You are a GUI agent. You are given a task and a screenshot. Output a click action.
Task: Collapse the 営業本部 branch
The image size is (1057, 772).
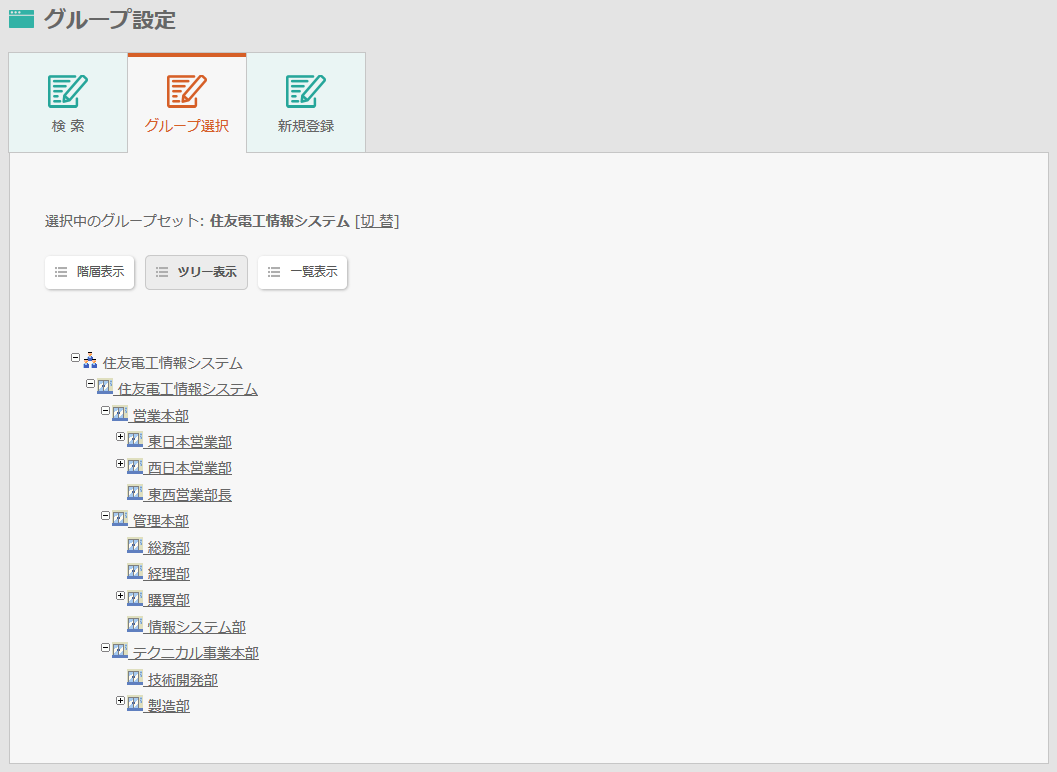105,411
